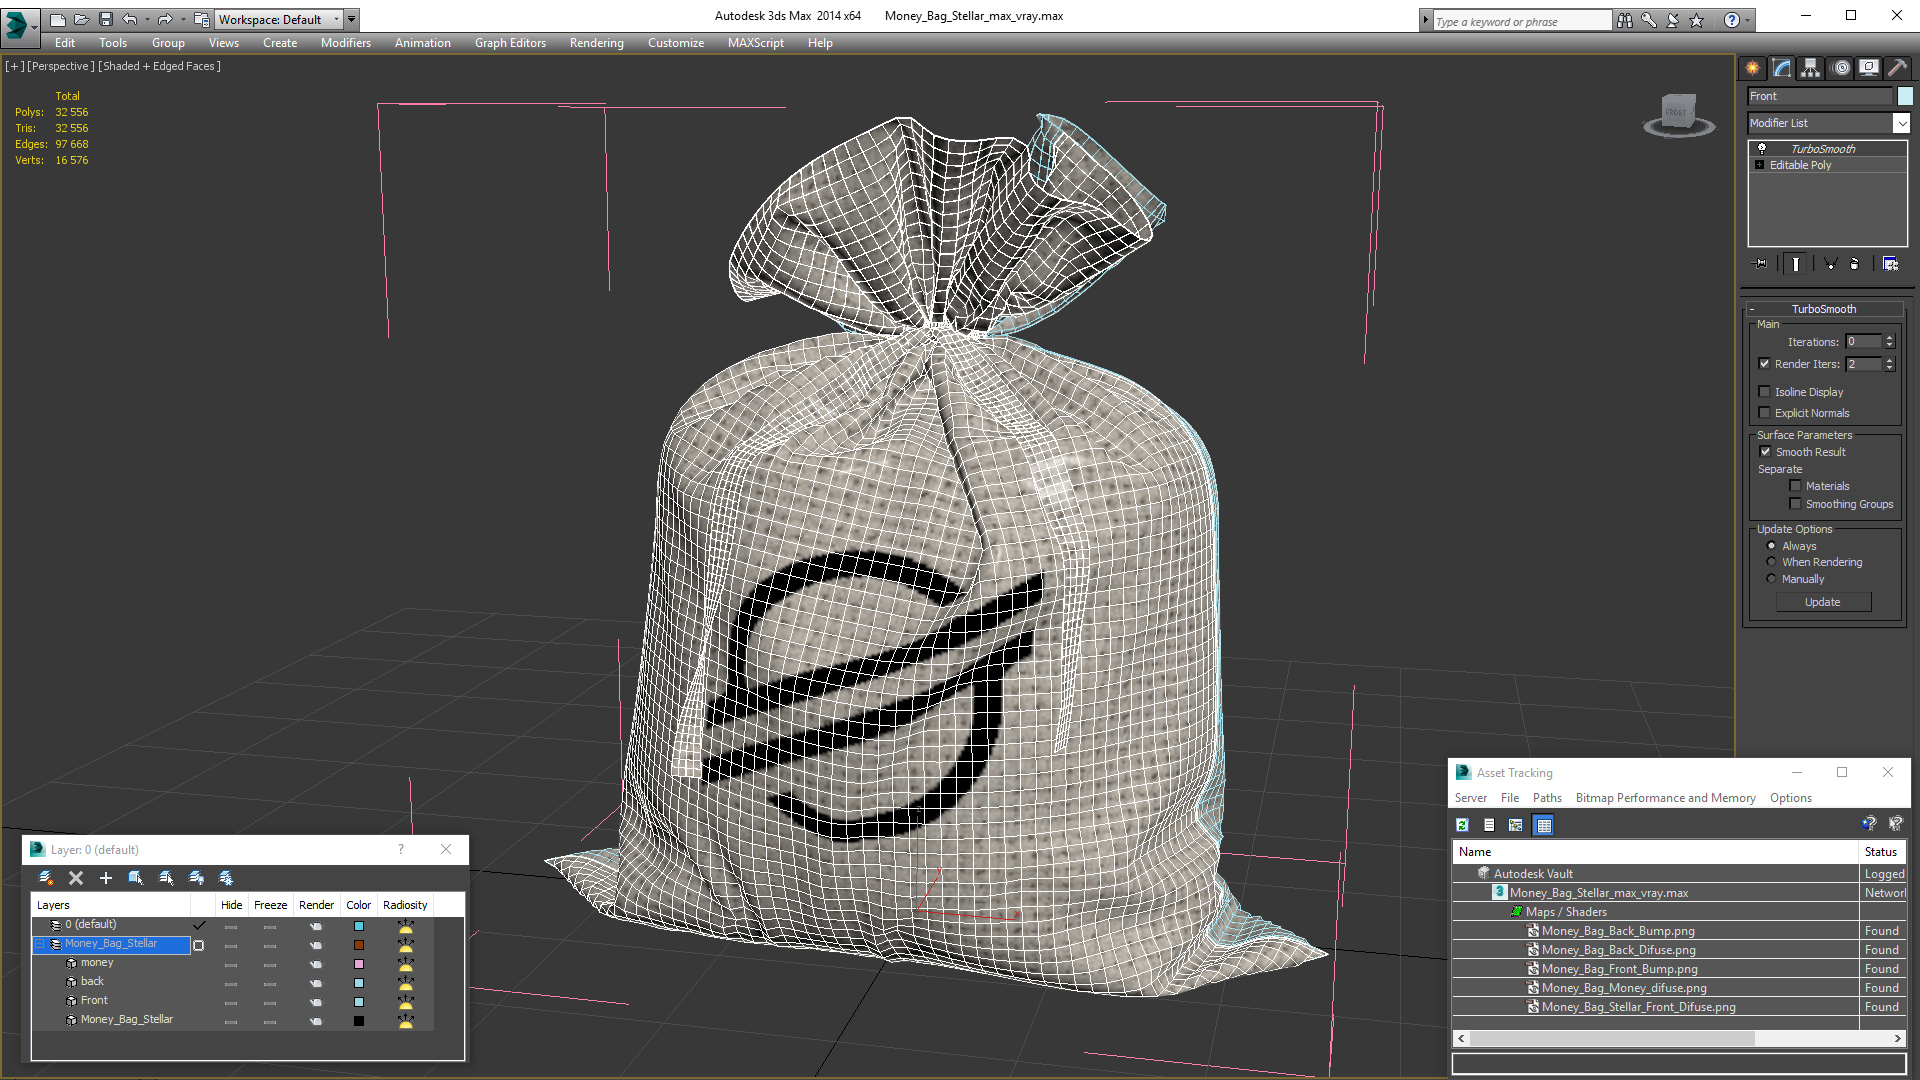Image resolution: width=1920 pixels, height=1080 pixels.
Task: Enable Separate by Materials checkbox
Action: (x=1796, y=486)
